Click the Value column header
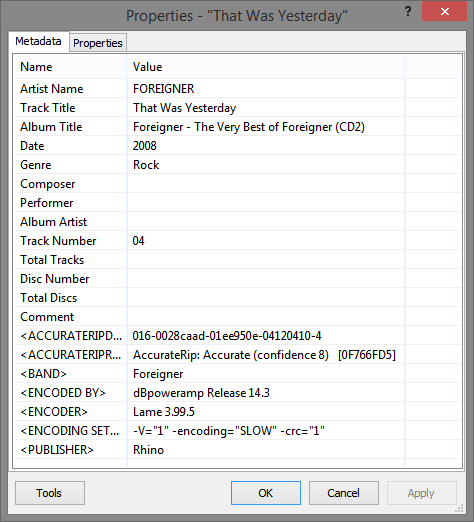The width and height of the screenshot is (474, 522). coord(266,67)
